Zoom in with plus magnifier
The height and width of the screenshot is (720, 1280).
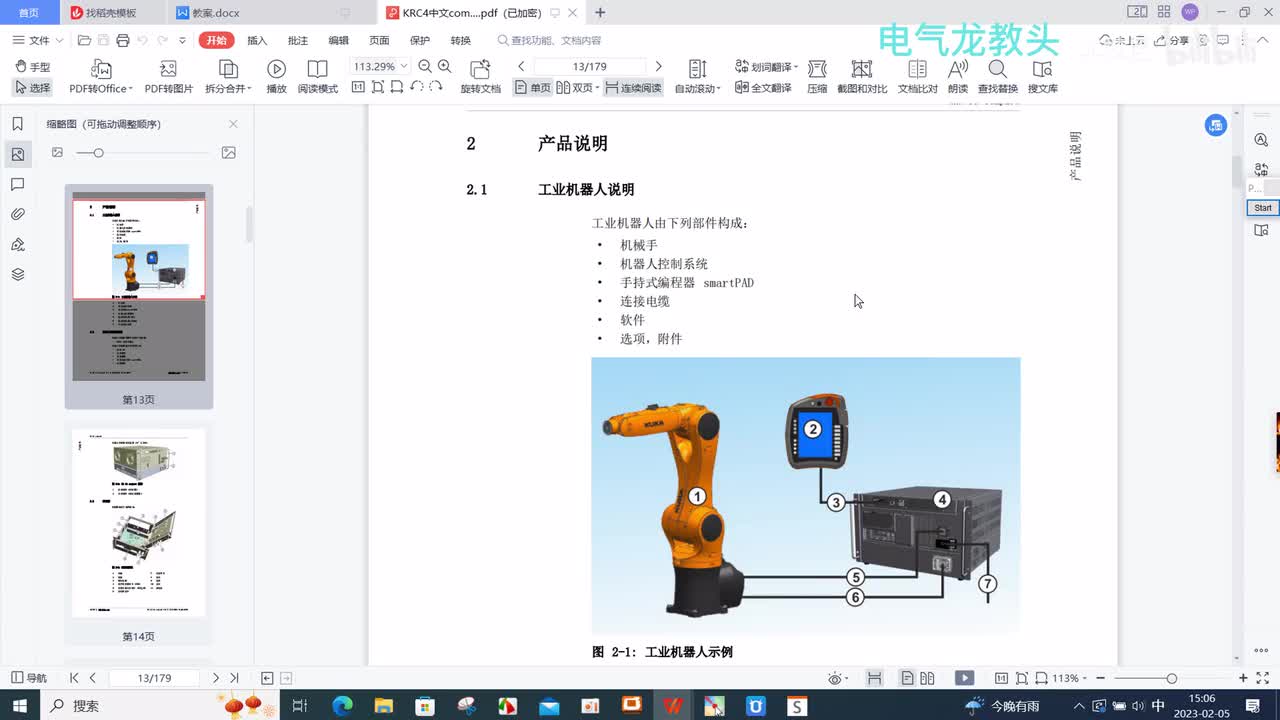click(445, 66)
